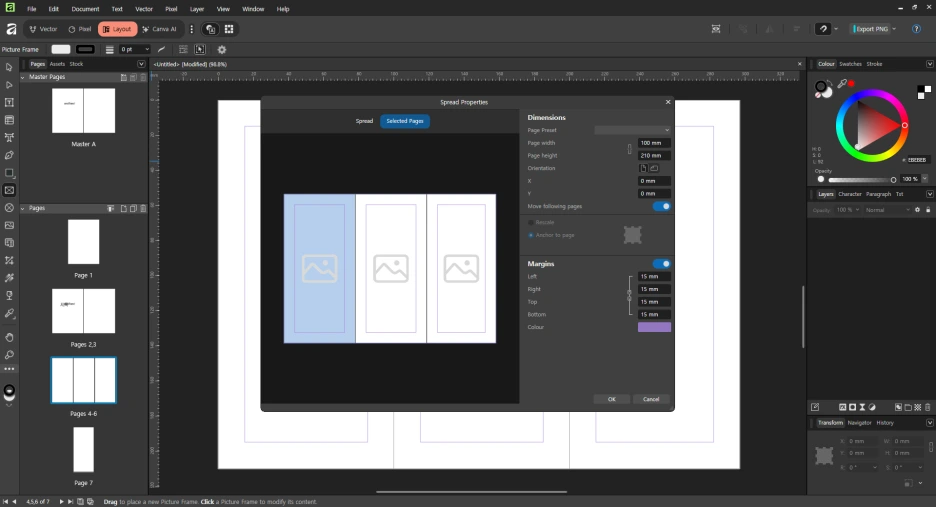
Task: Toggle the margins link chain icon
Action: click(629, 295)
